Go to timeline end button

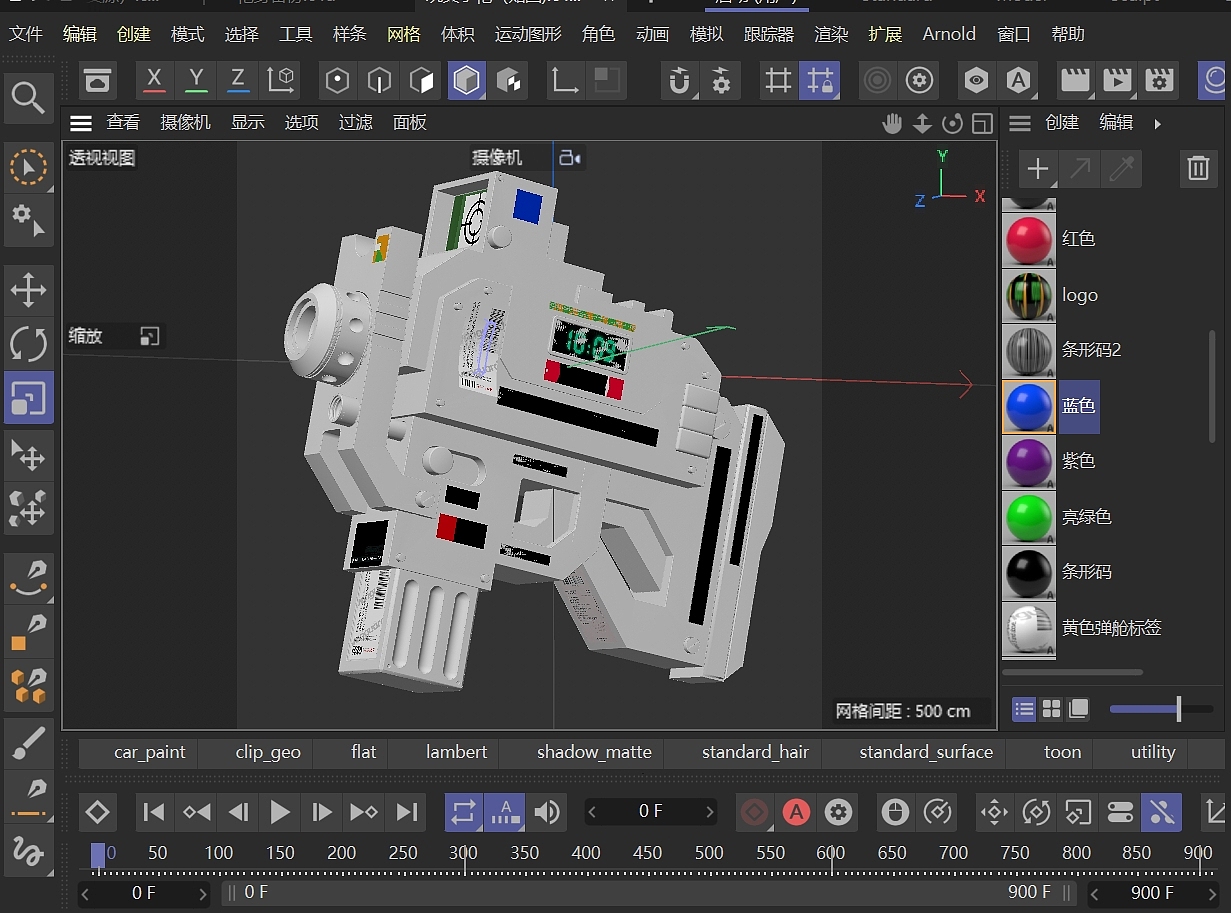(406, 812)
